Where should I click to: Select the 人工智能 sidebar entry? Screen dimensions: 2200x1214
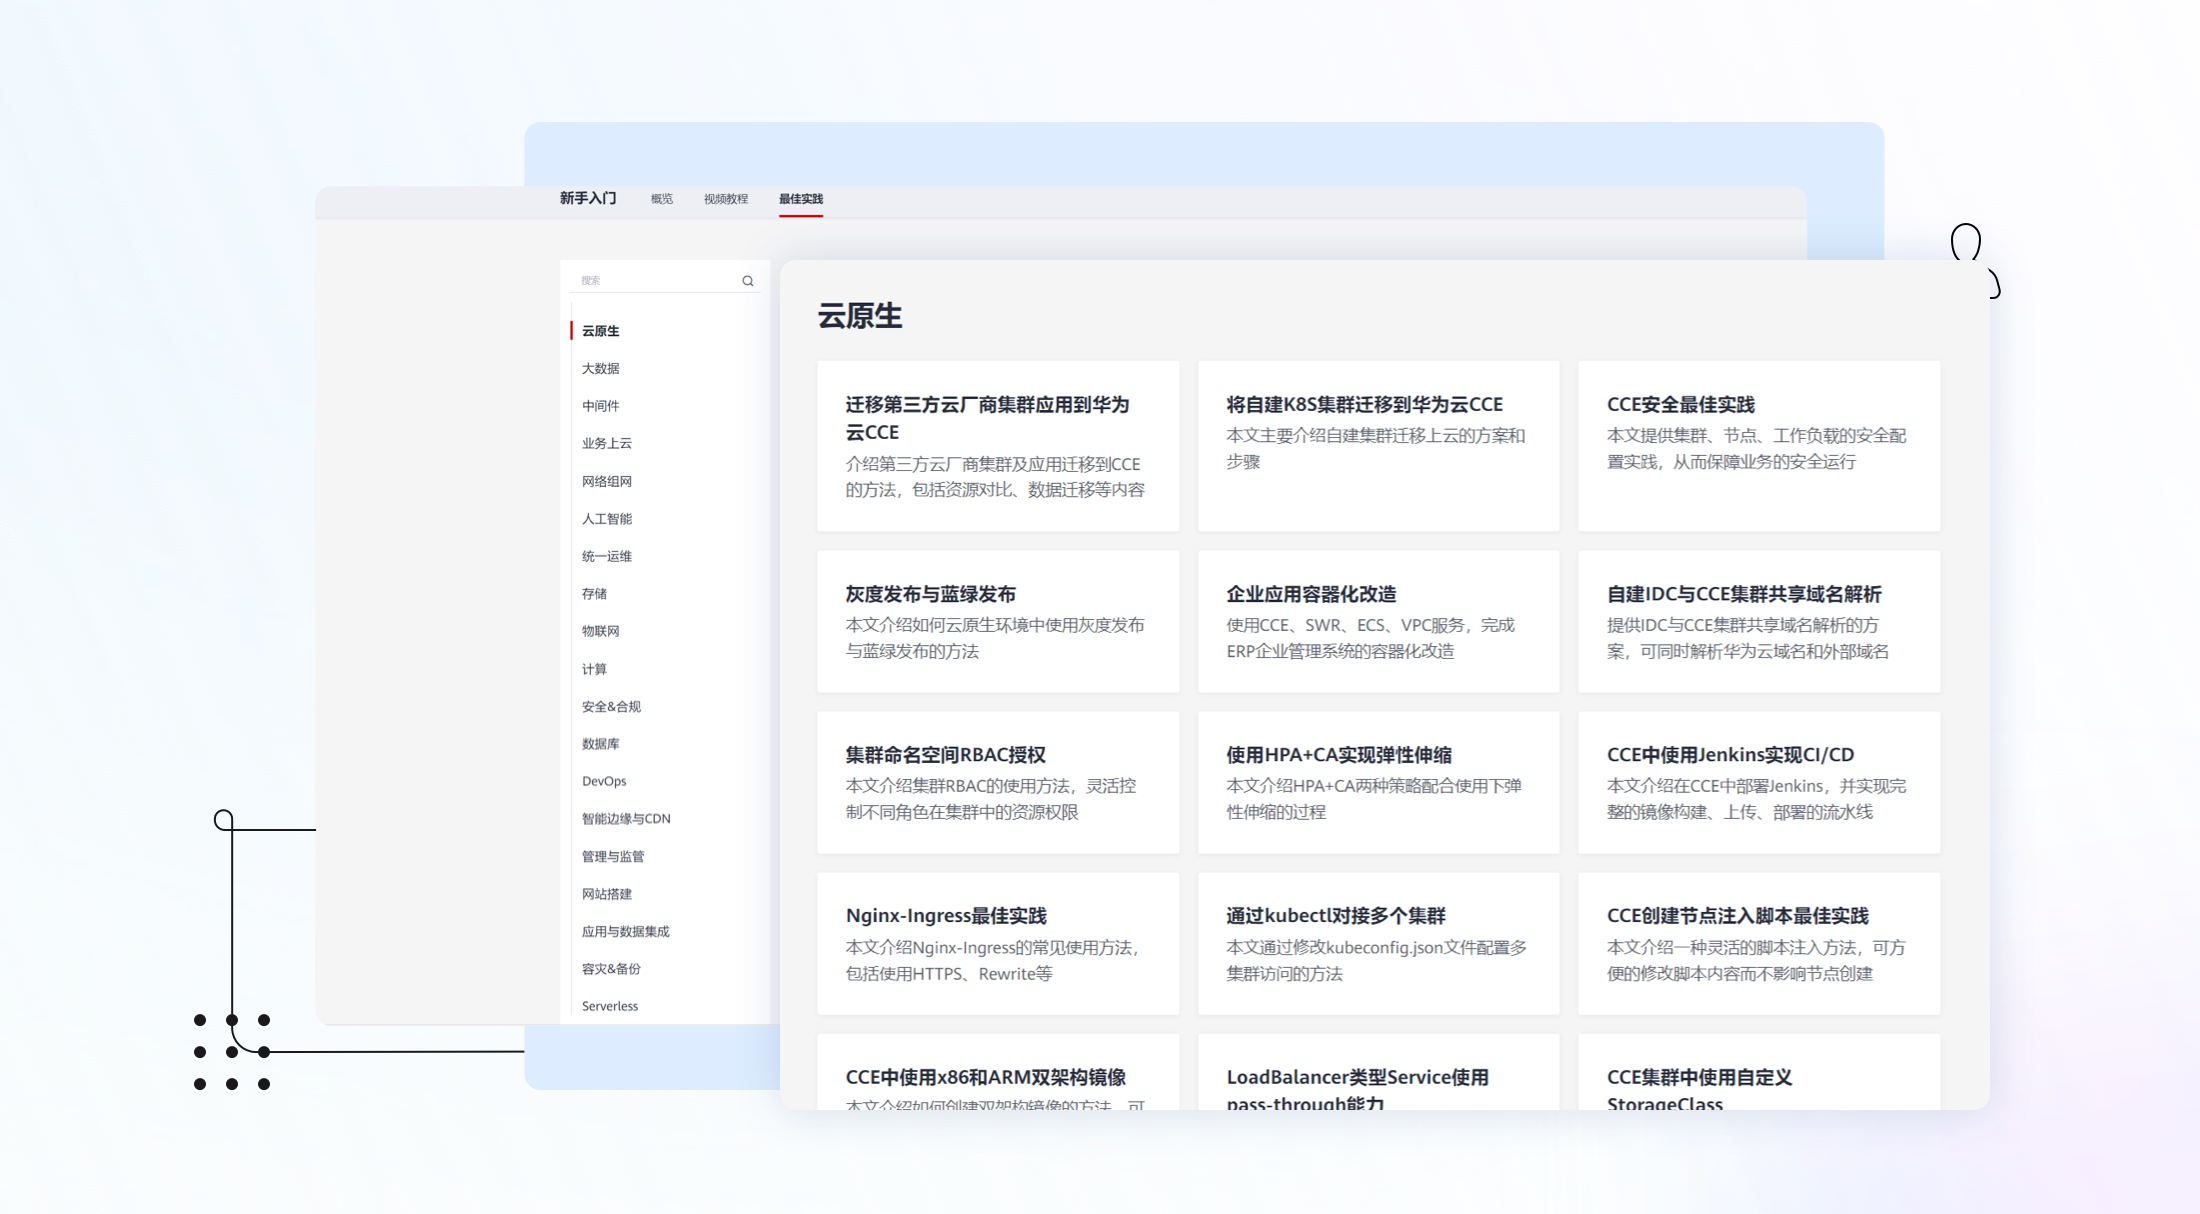[606, 518]
